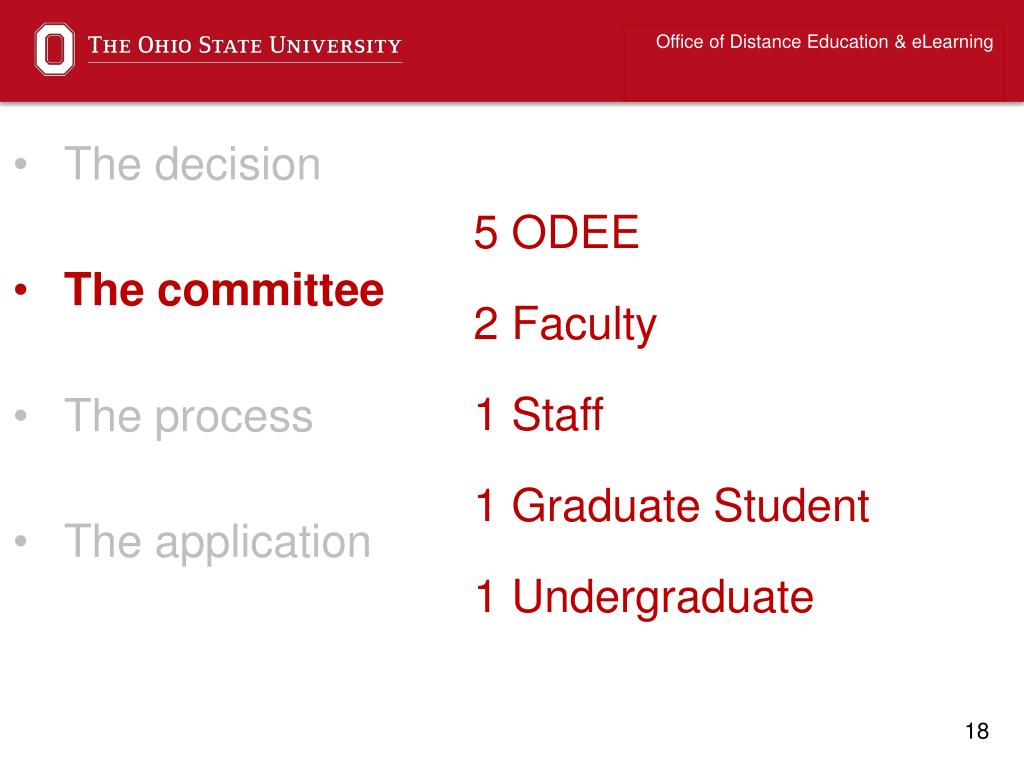Click The Ohio State University wordmark
The width and height of the screenshot is (1024, 768).
[x=245, y=45]
